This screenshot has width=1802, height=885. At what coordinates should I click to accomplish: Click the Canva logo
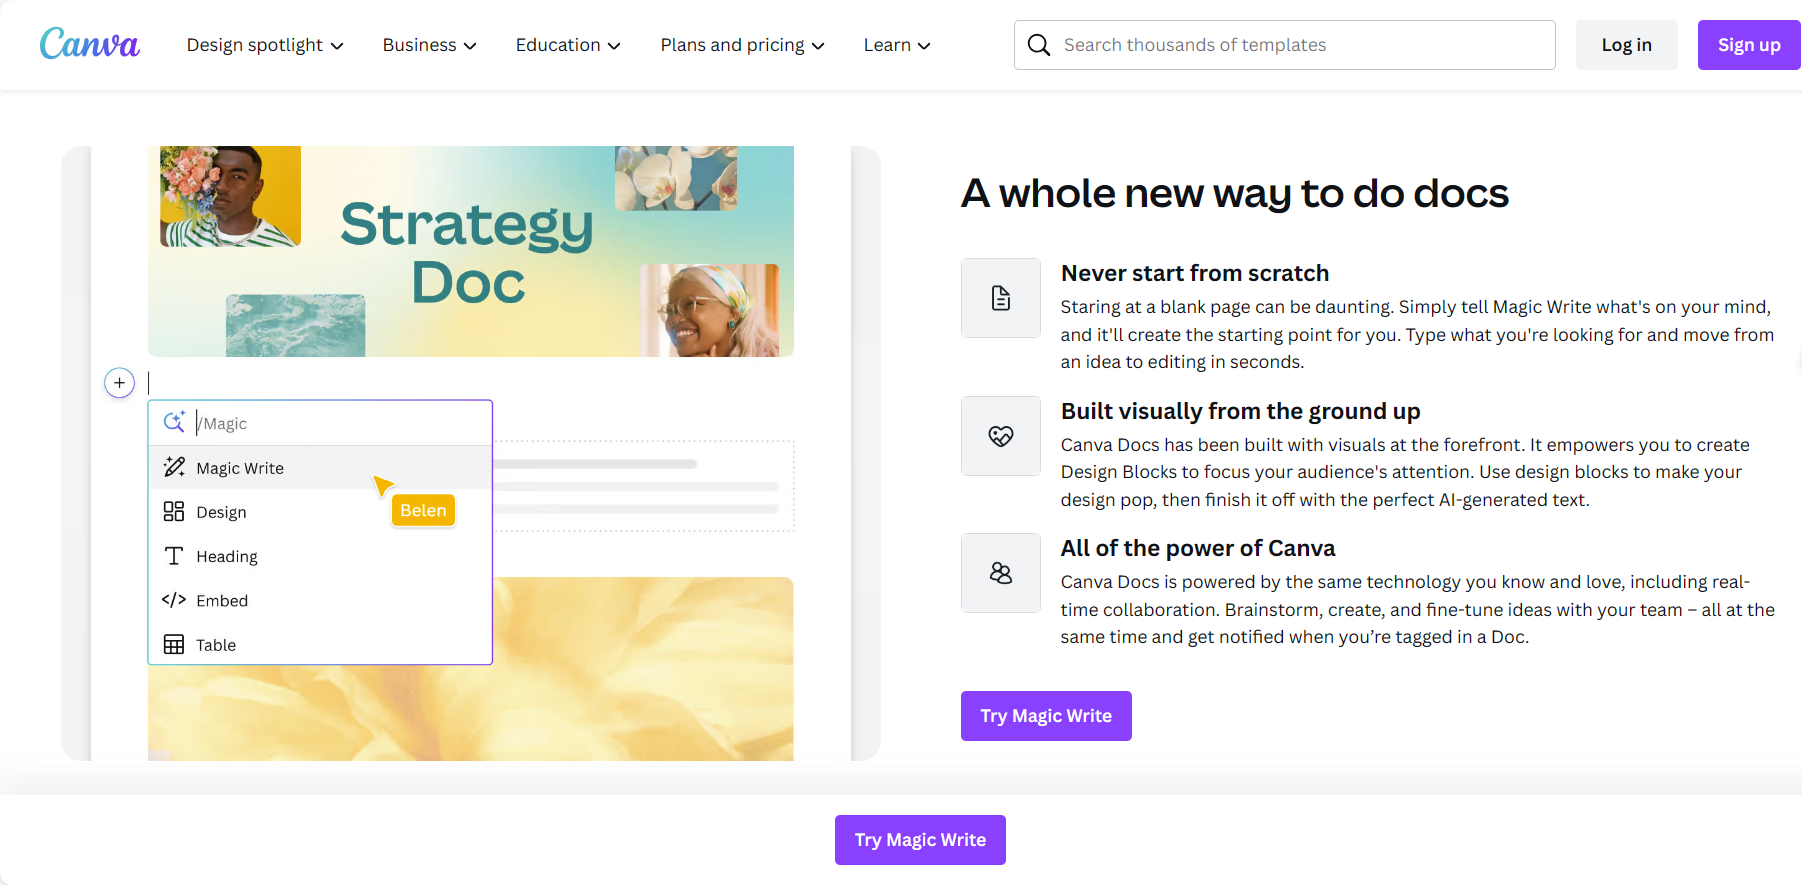[90, 44]
